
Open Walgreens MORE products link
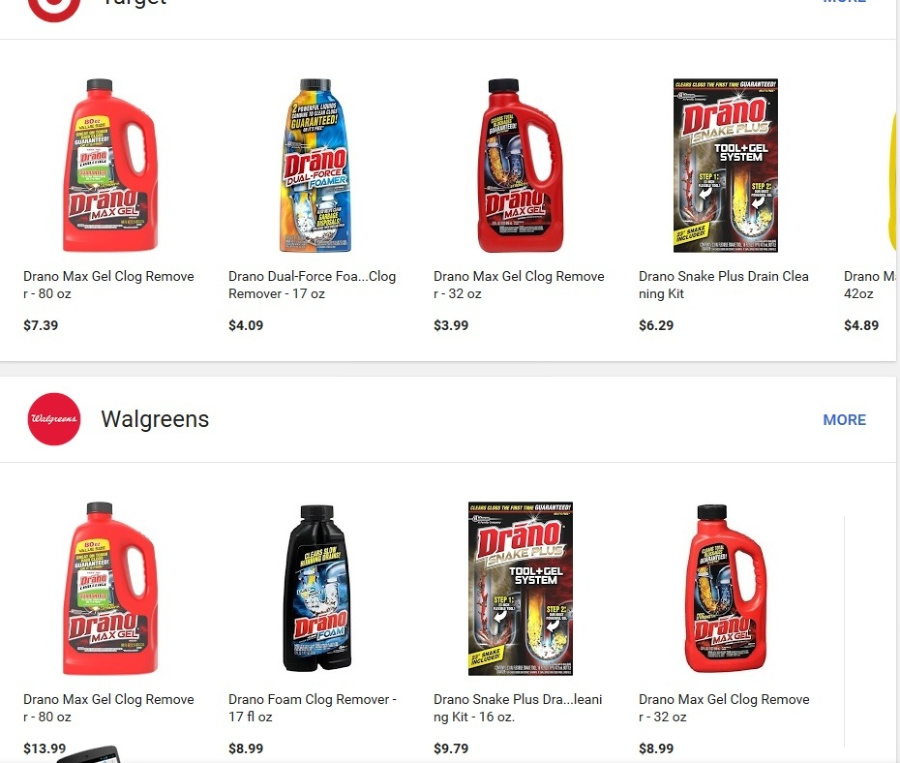click(844, 420)
